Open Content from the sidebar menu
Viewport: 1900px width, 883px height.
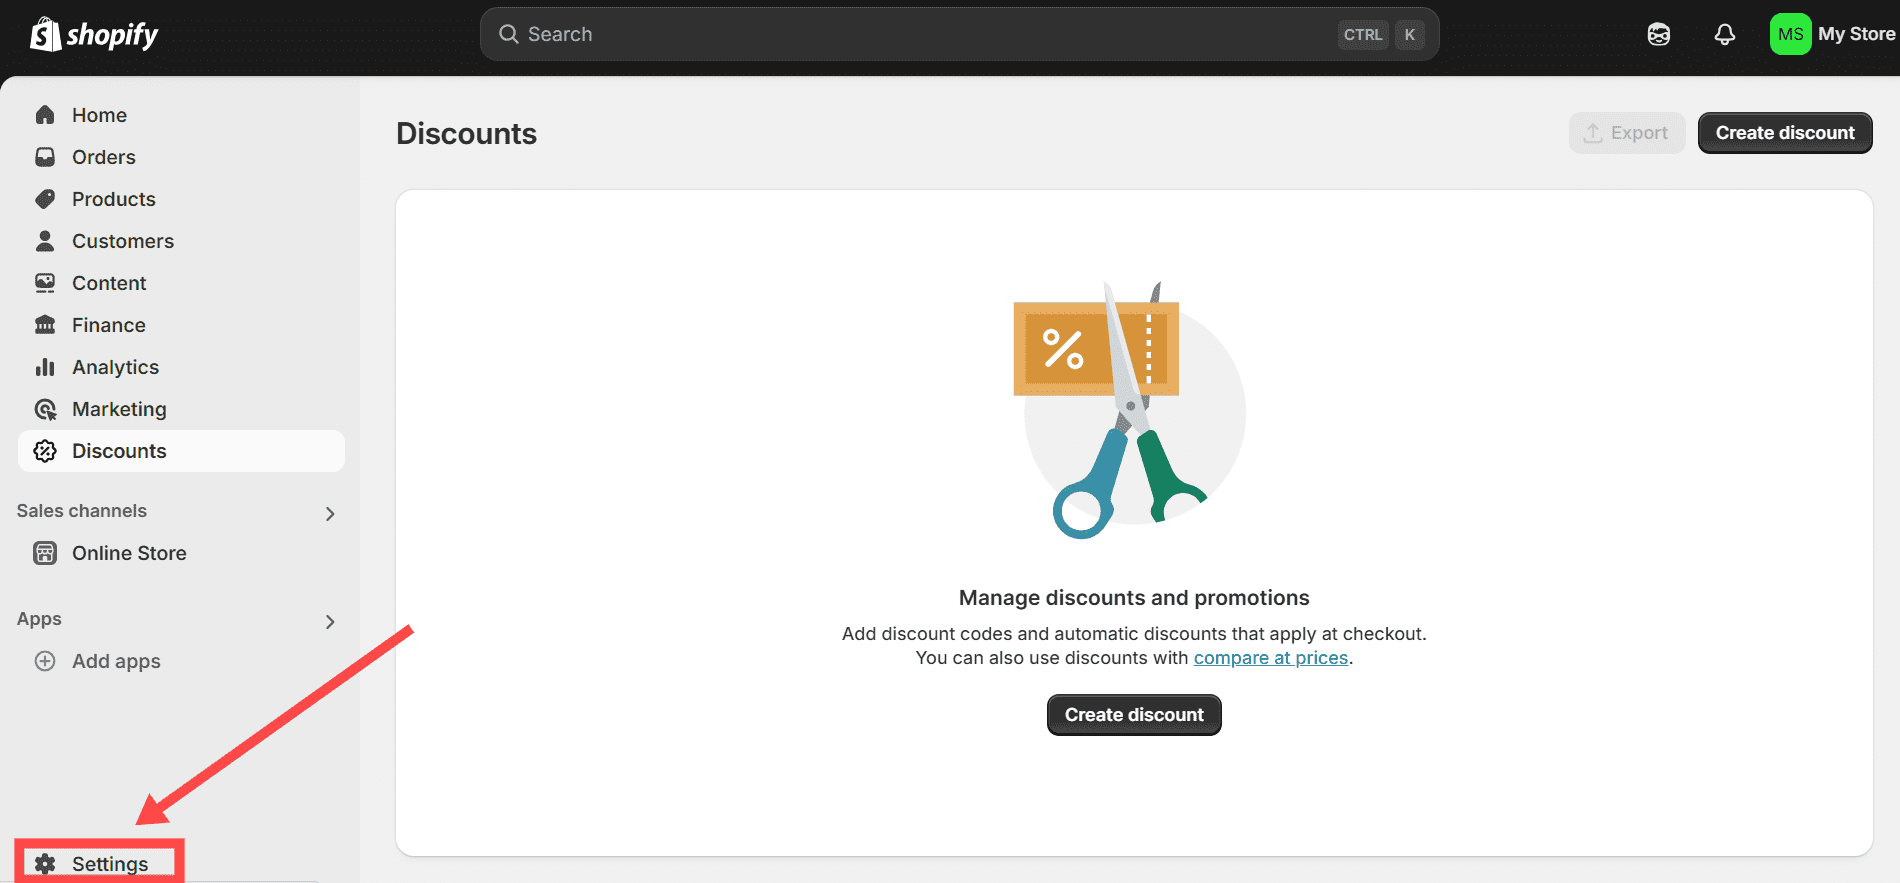[109, 283]
